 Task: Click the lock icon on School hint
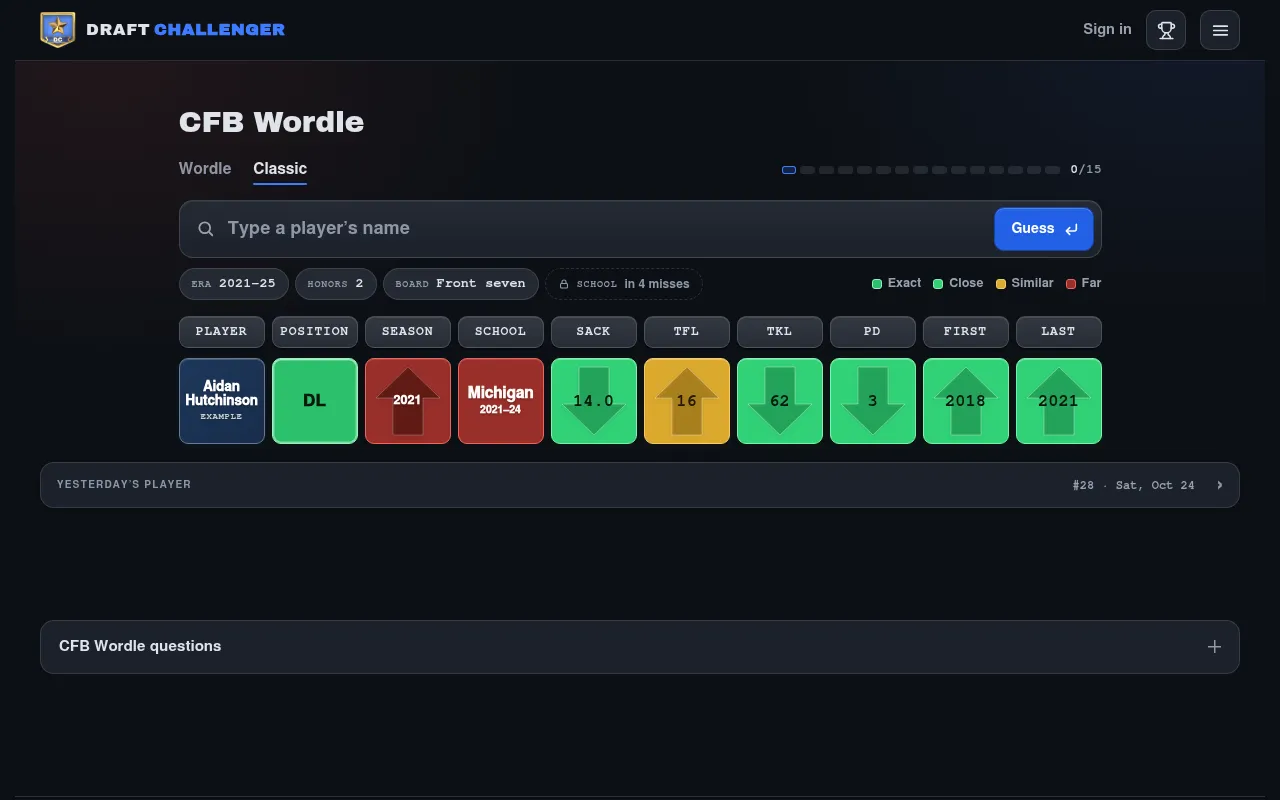tap(564, 284)
